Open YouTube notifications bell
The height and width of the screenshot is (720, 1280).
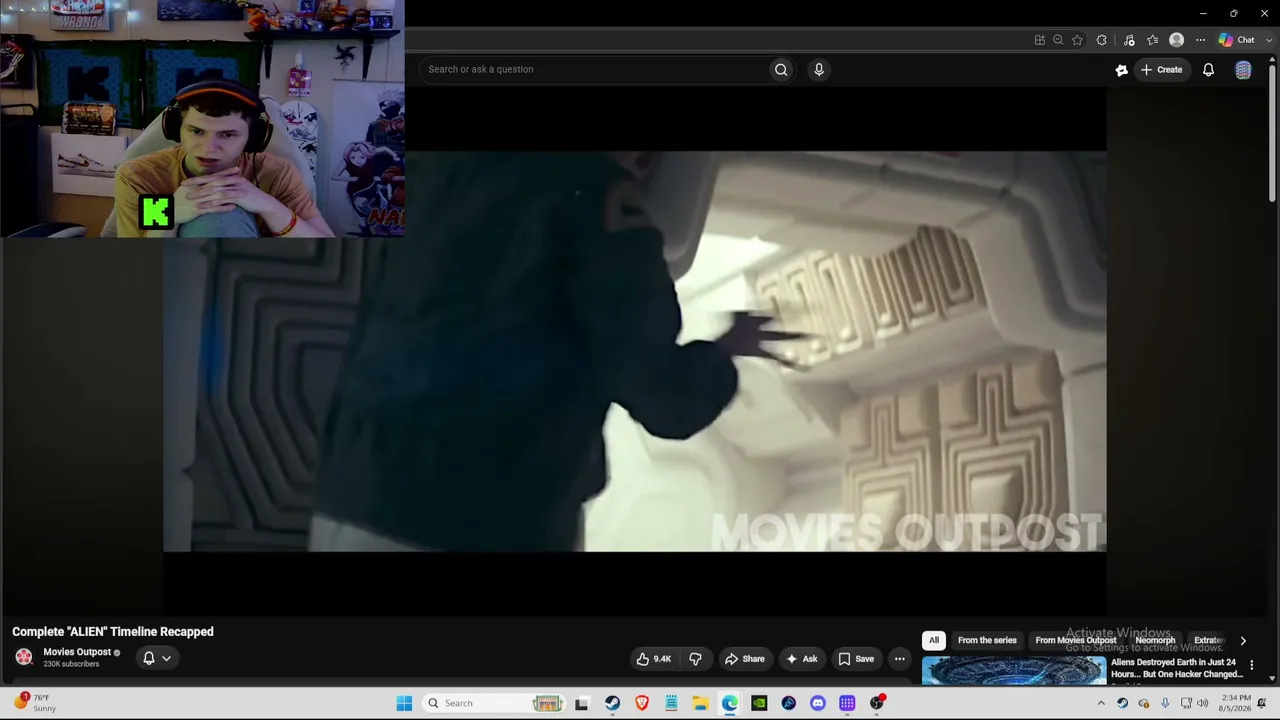pyautogui.click(x=1208, y=69)
